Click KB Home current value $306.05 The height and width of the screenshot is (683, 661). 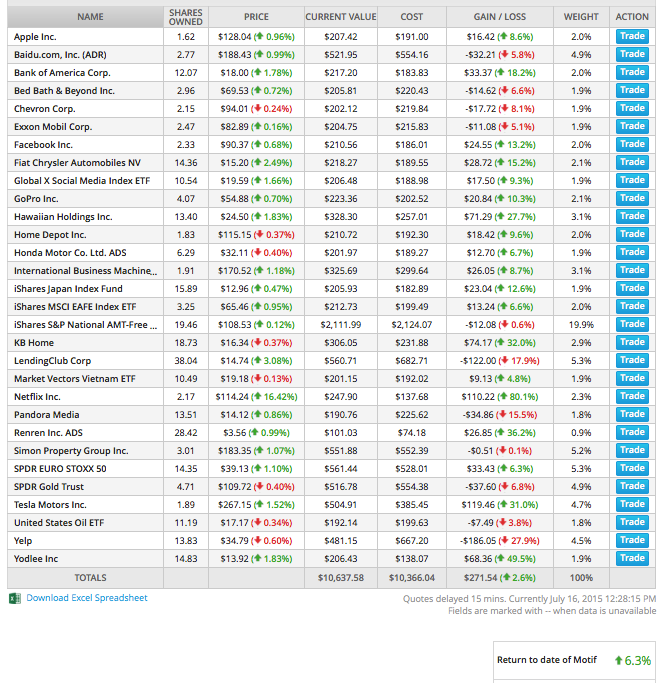(x=341, y=343)
